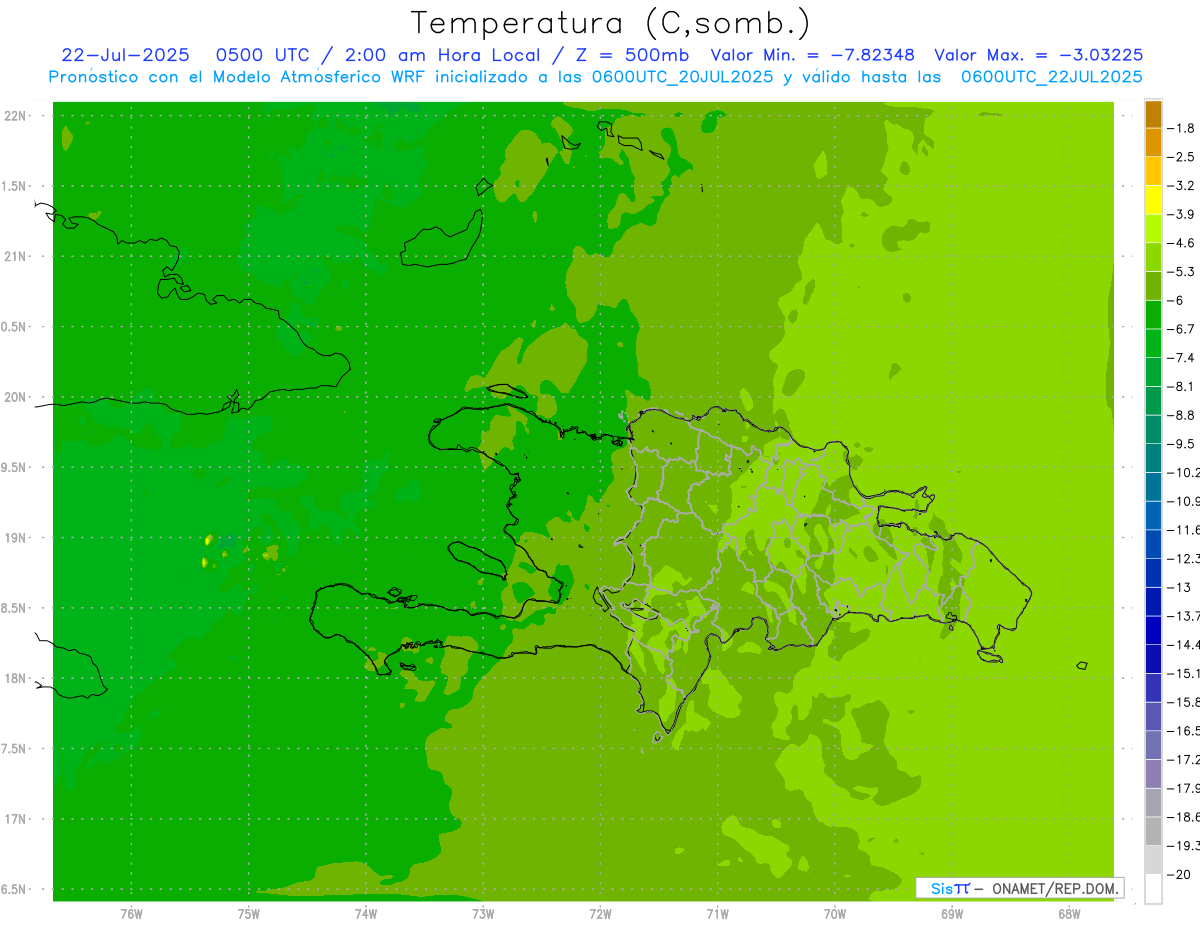Pick the dark blue swatch between -13 and -13.7

click(1153, 602)
